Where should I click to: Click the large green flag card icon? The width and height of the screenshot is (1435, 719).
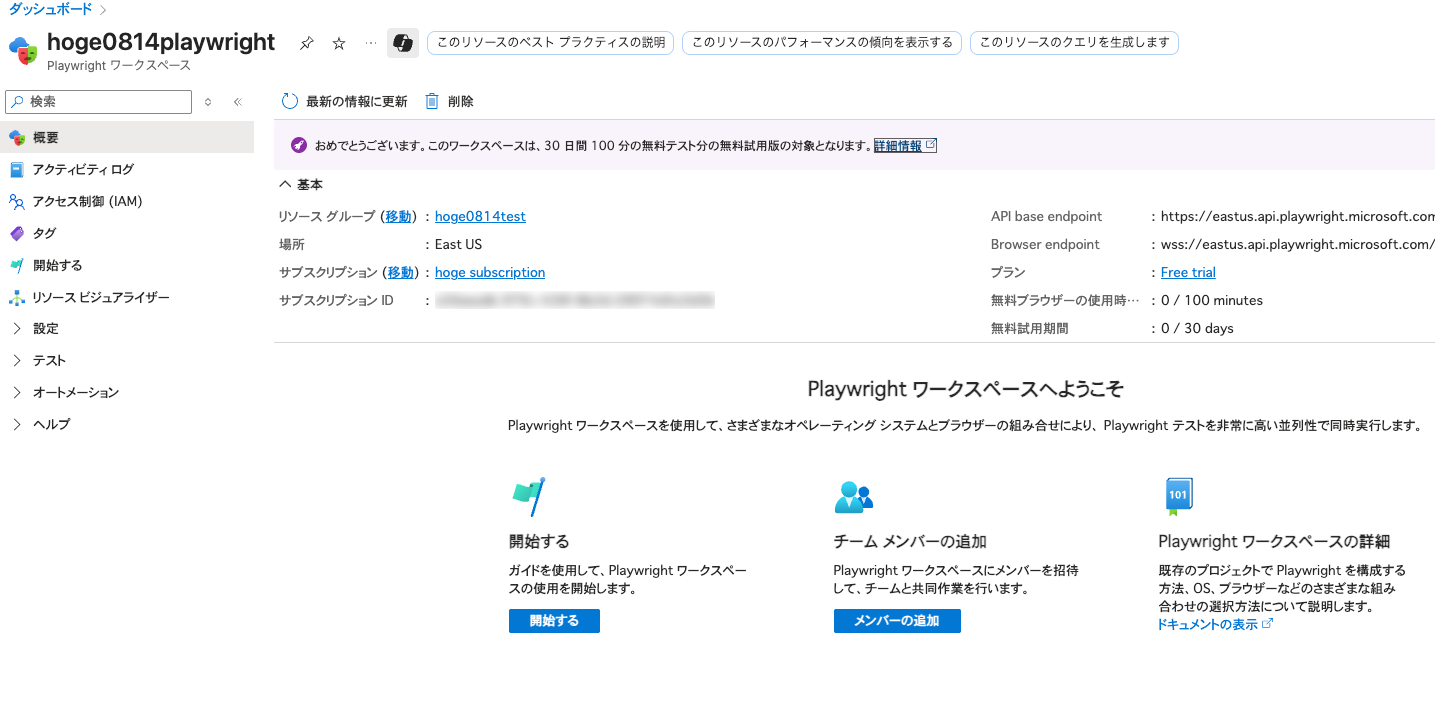click(x=528, y=496)
